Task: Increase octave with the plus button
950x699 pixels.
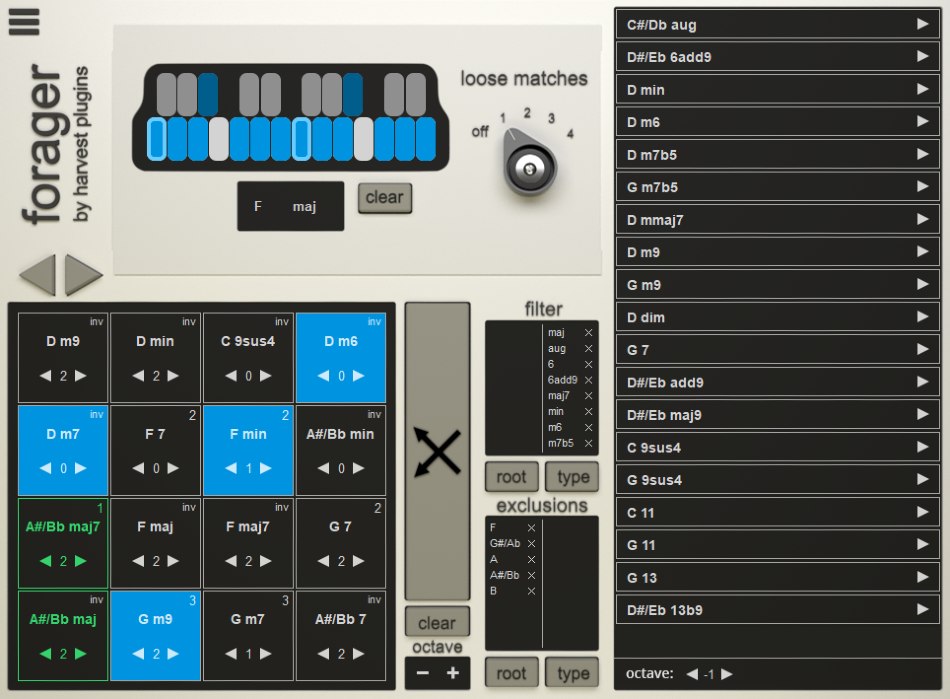Action: pos(453,673)
